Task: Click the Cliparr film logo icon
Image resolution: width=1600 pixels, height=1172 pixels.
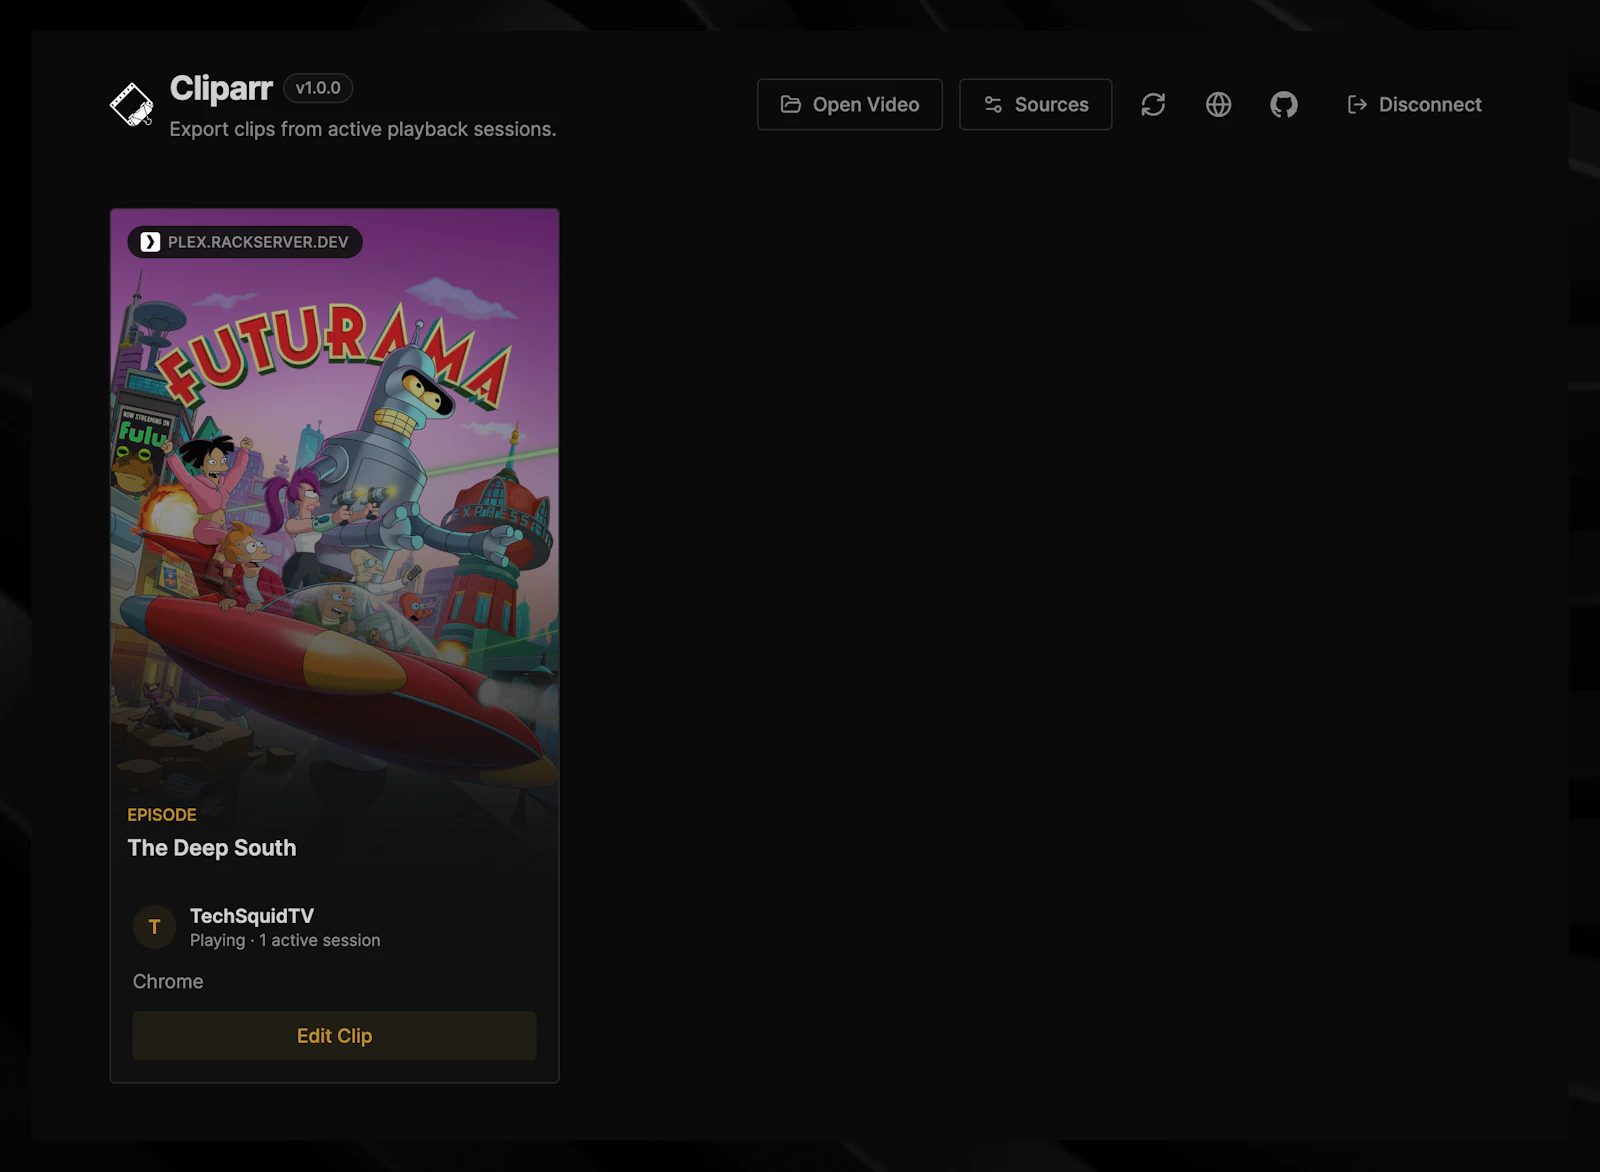Action: point(131,104)
